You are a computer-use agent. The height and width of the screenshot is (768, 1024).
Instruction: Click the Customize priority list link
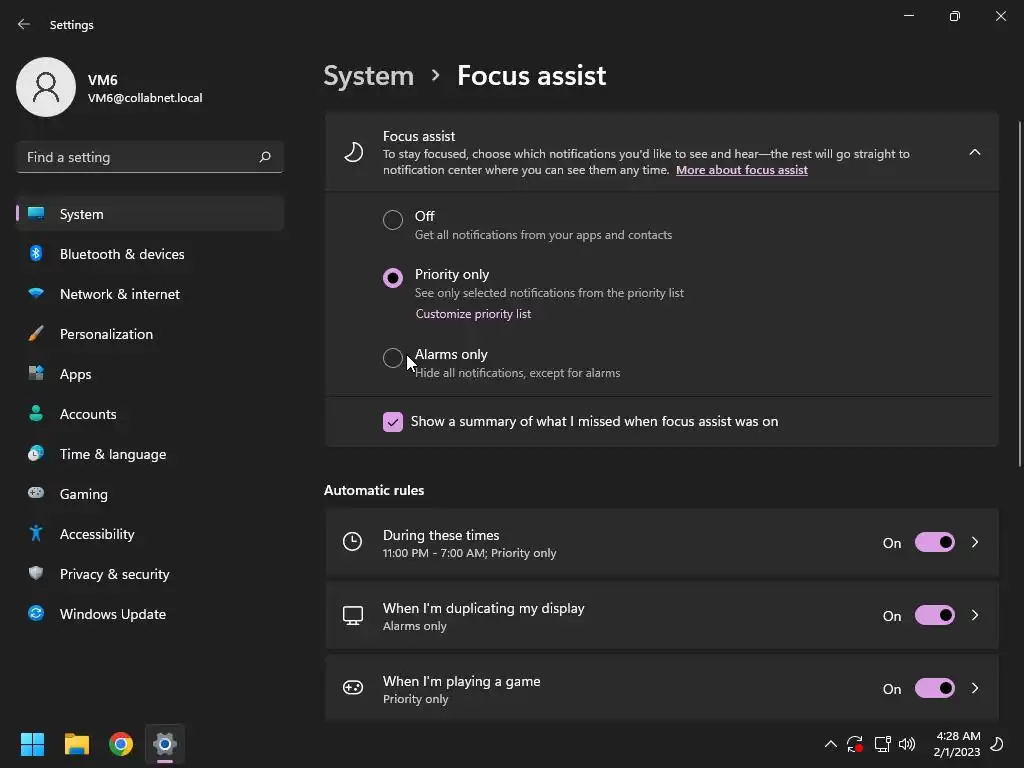point(473,314)
